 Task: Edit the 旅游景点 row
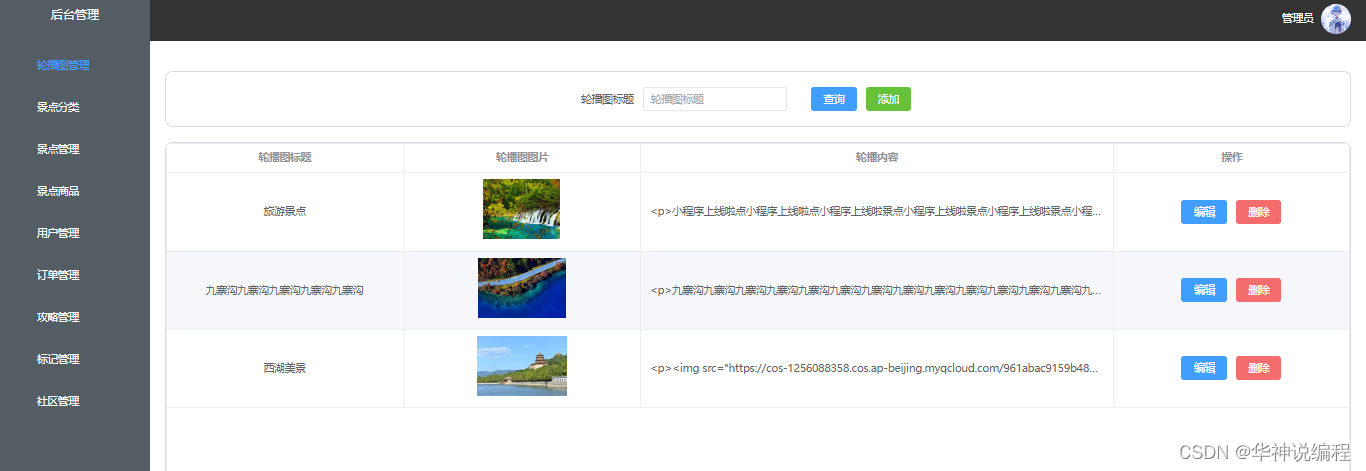point(1204,212)
